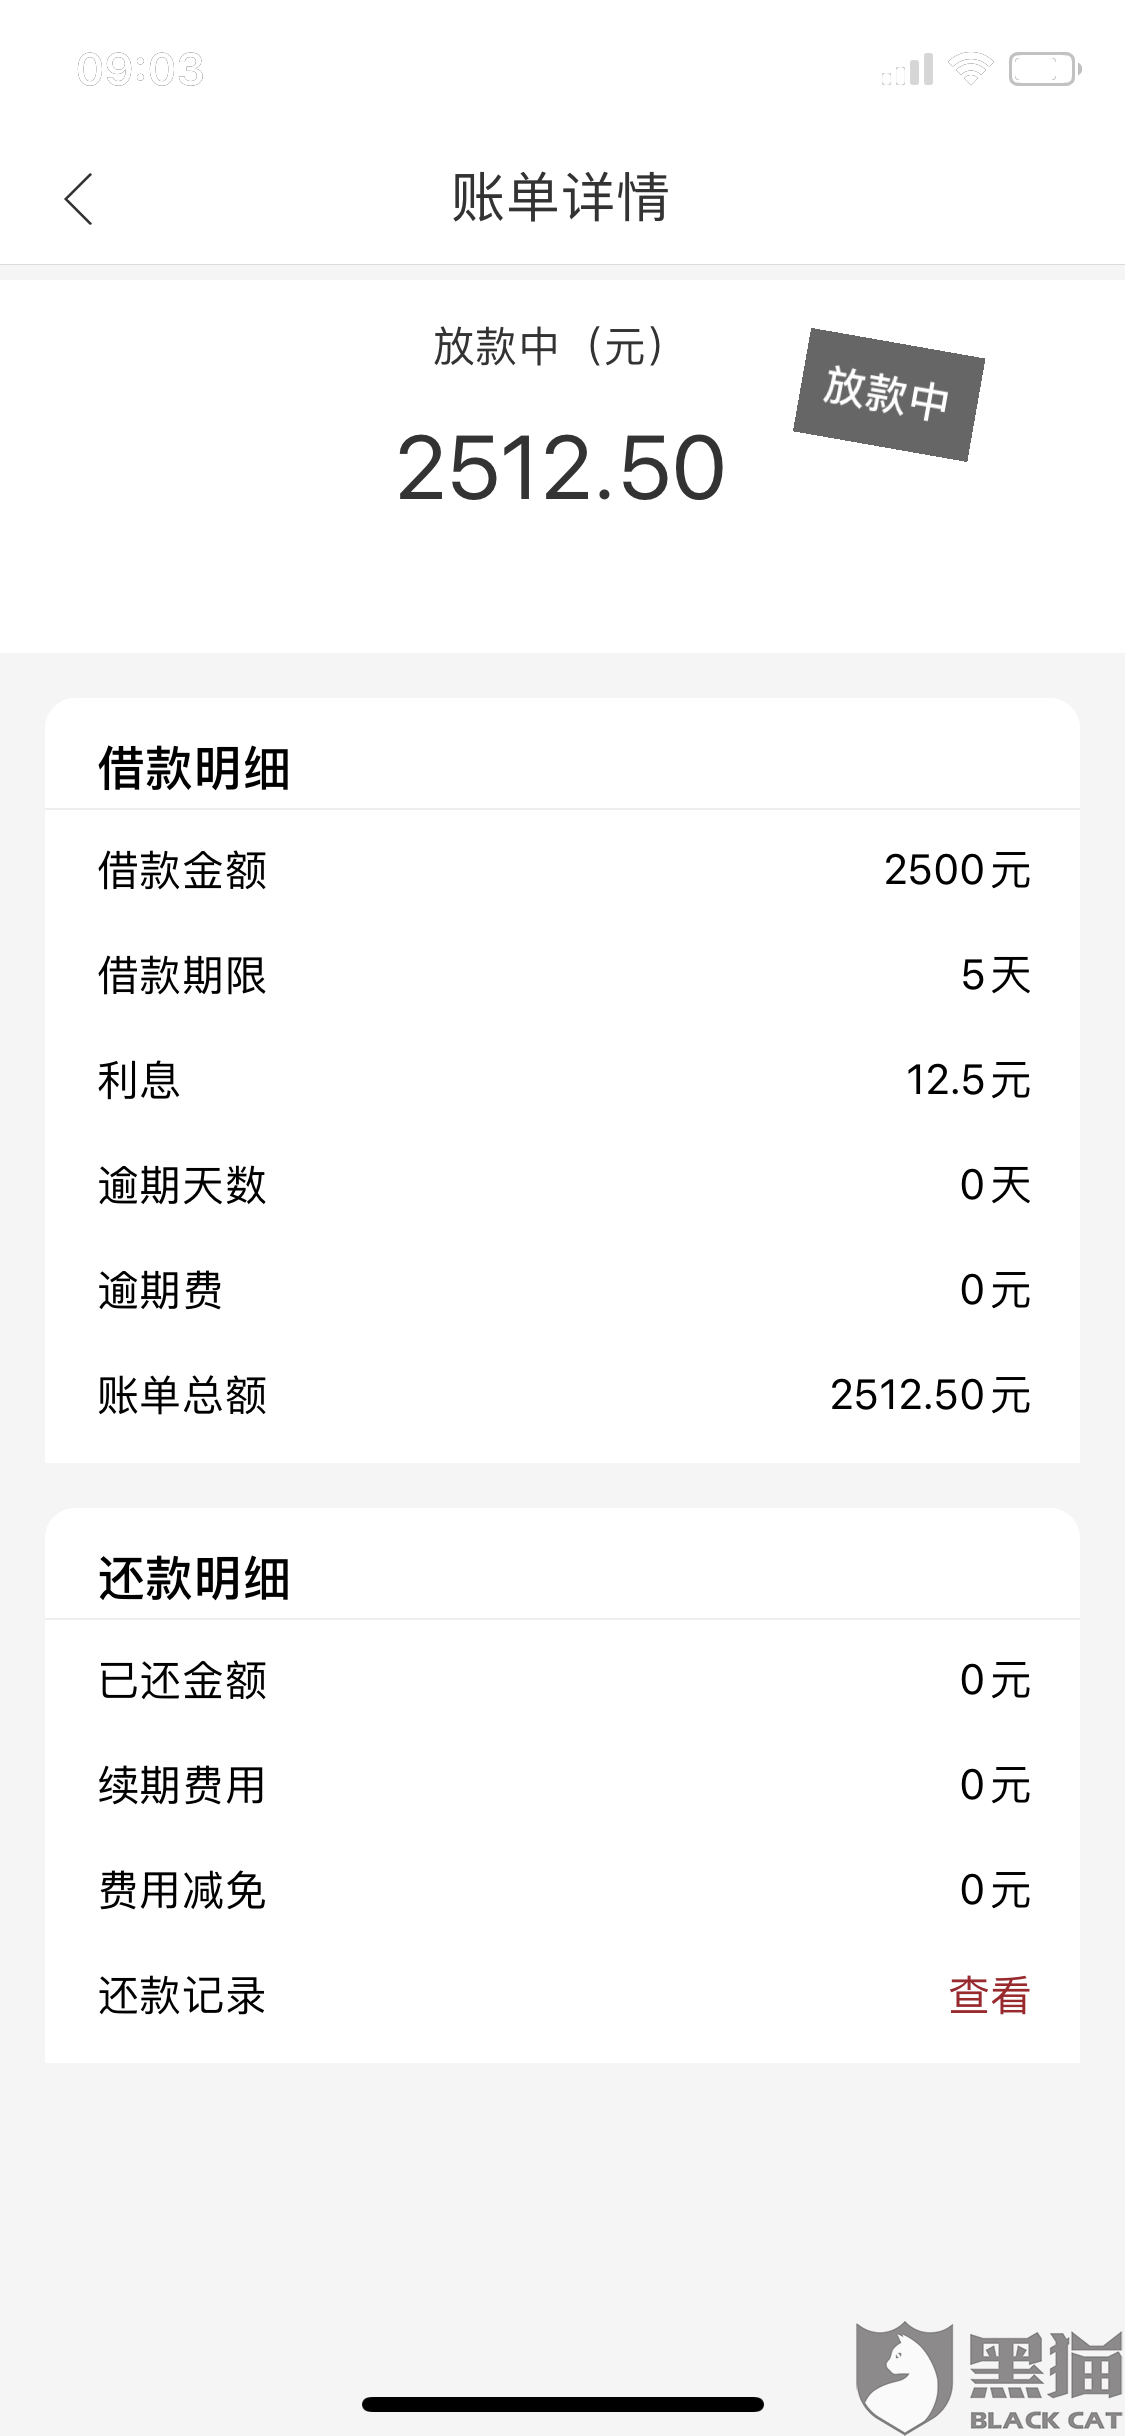Tap the home indicator bar

coord(563,2404)
